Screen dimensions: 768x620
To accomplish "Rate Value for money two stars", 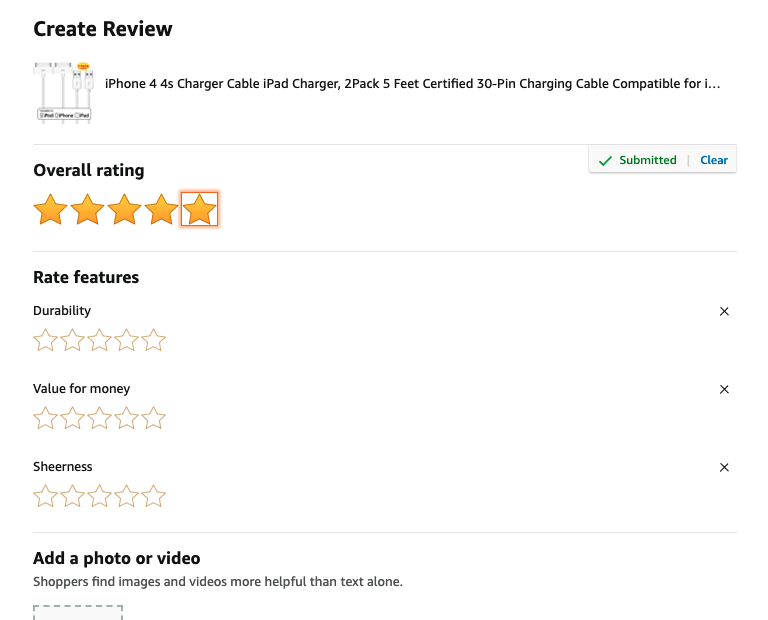I will (72, 419).
